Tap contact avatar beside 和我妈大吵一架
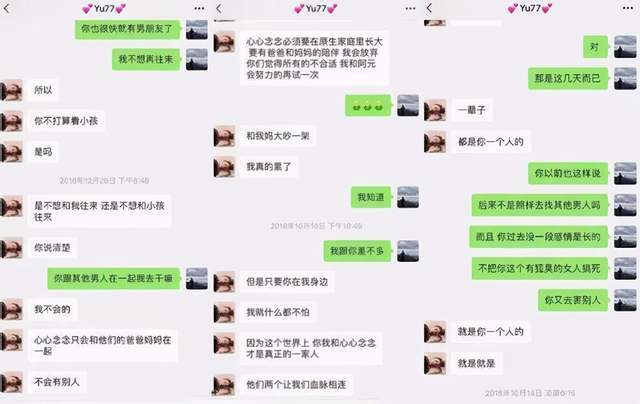Image resolution: width=640 pixels, height=404 pixels. tap(224, 136)
